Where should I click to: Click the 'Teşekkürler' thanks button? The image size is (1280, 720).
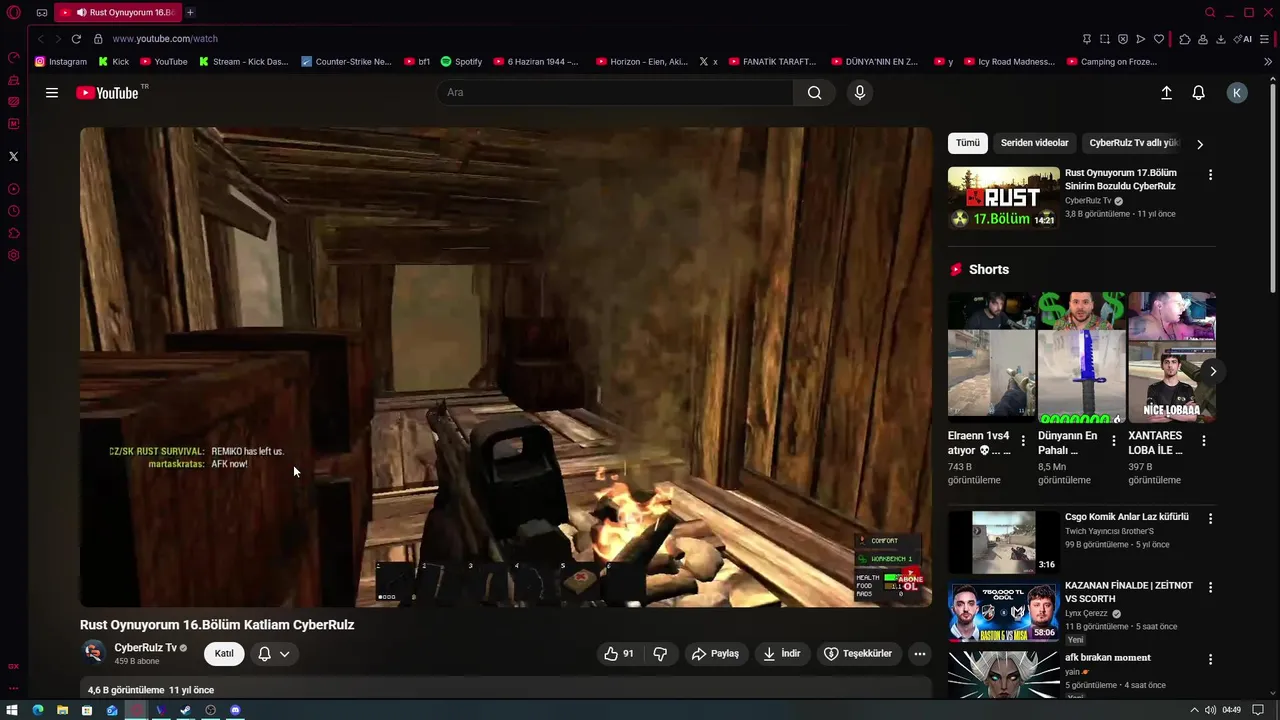[858, 654]
